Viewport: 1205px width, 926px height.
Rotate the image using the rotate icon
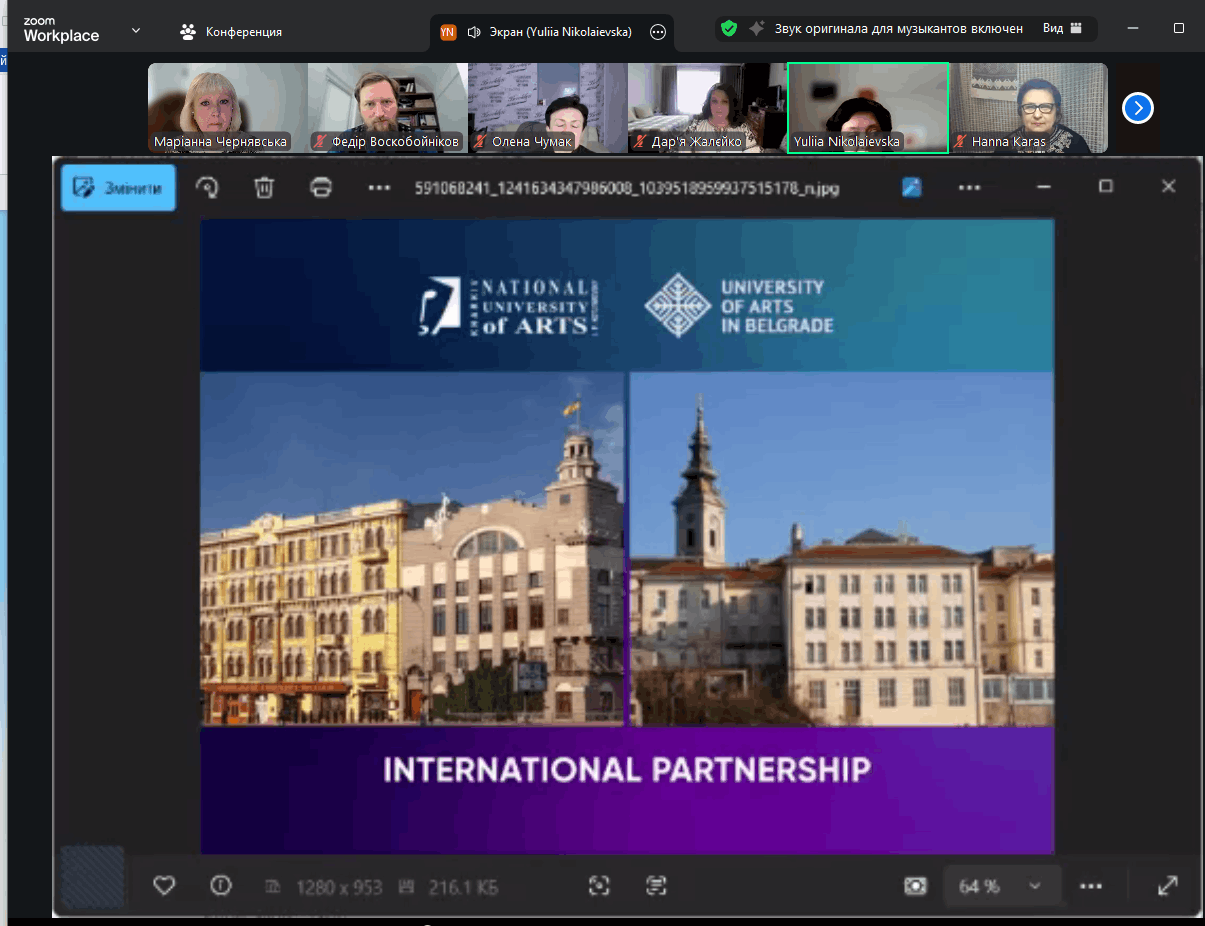pyautogui.click(x=207, y=187)
